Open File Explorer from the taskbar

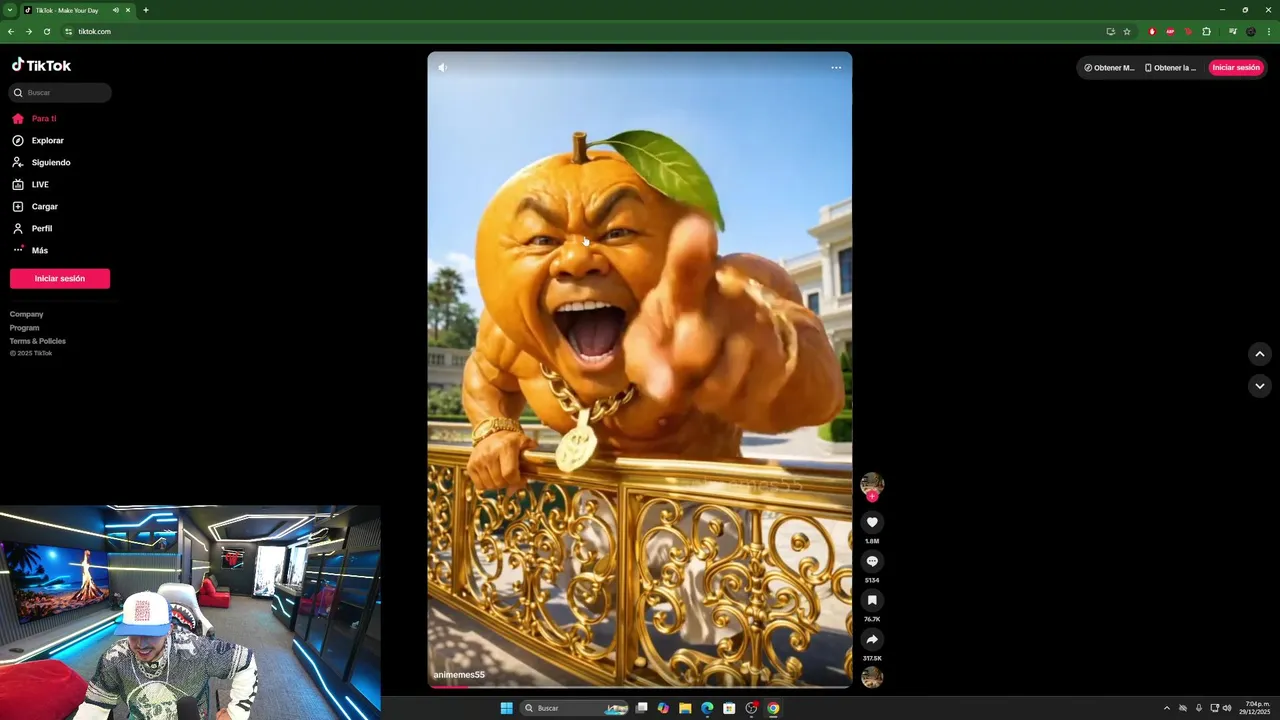[685, 708]
